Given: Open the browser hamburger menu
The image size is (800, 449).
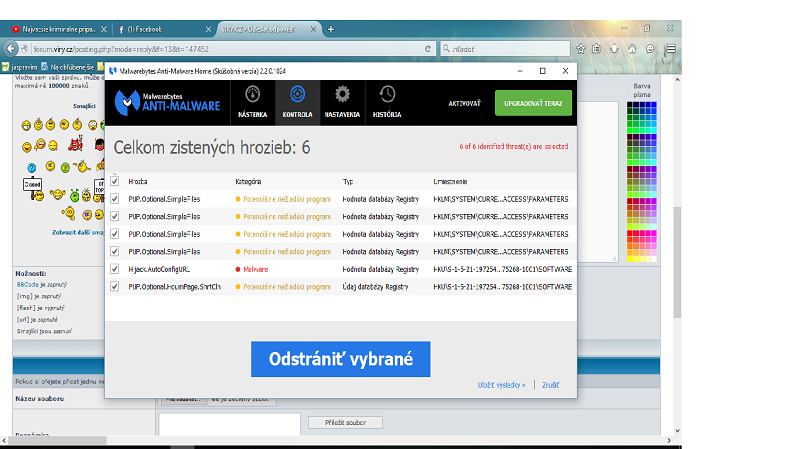Looking at the screenshot, I should (x=670, y=49).
